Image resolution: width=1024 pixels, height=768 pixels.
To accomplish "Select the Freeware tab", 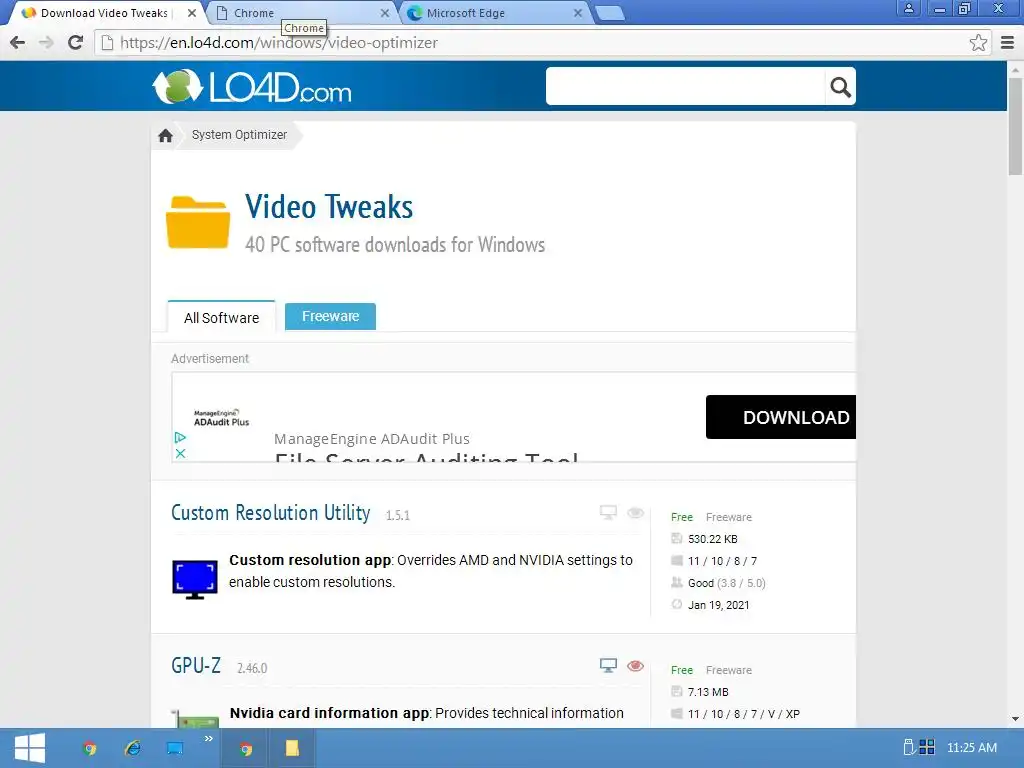I will pos(330,316).
